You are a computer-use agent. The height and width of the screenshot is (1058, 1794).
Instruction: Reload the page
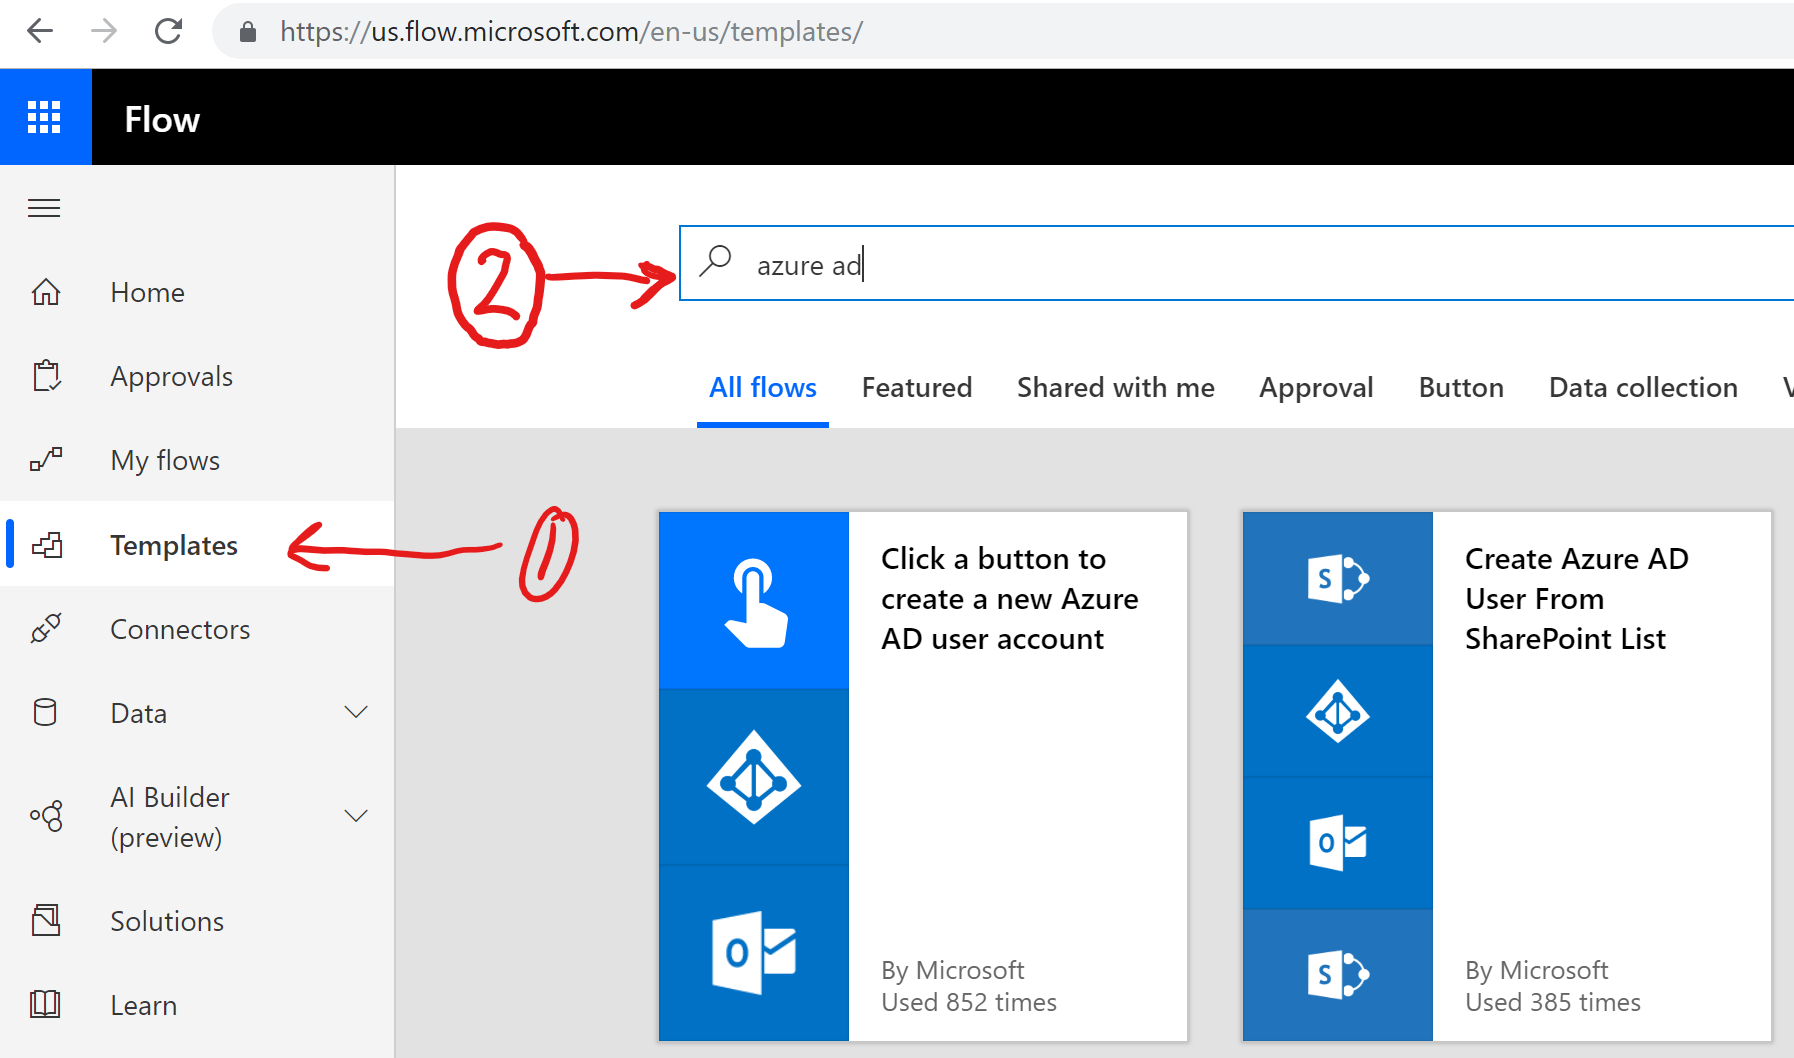click(x=168, y=31)
